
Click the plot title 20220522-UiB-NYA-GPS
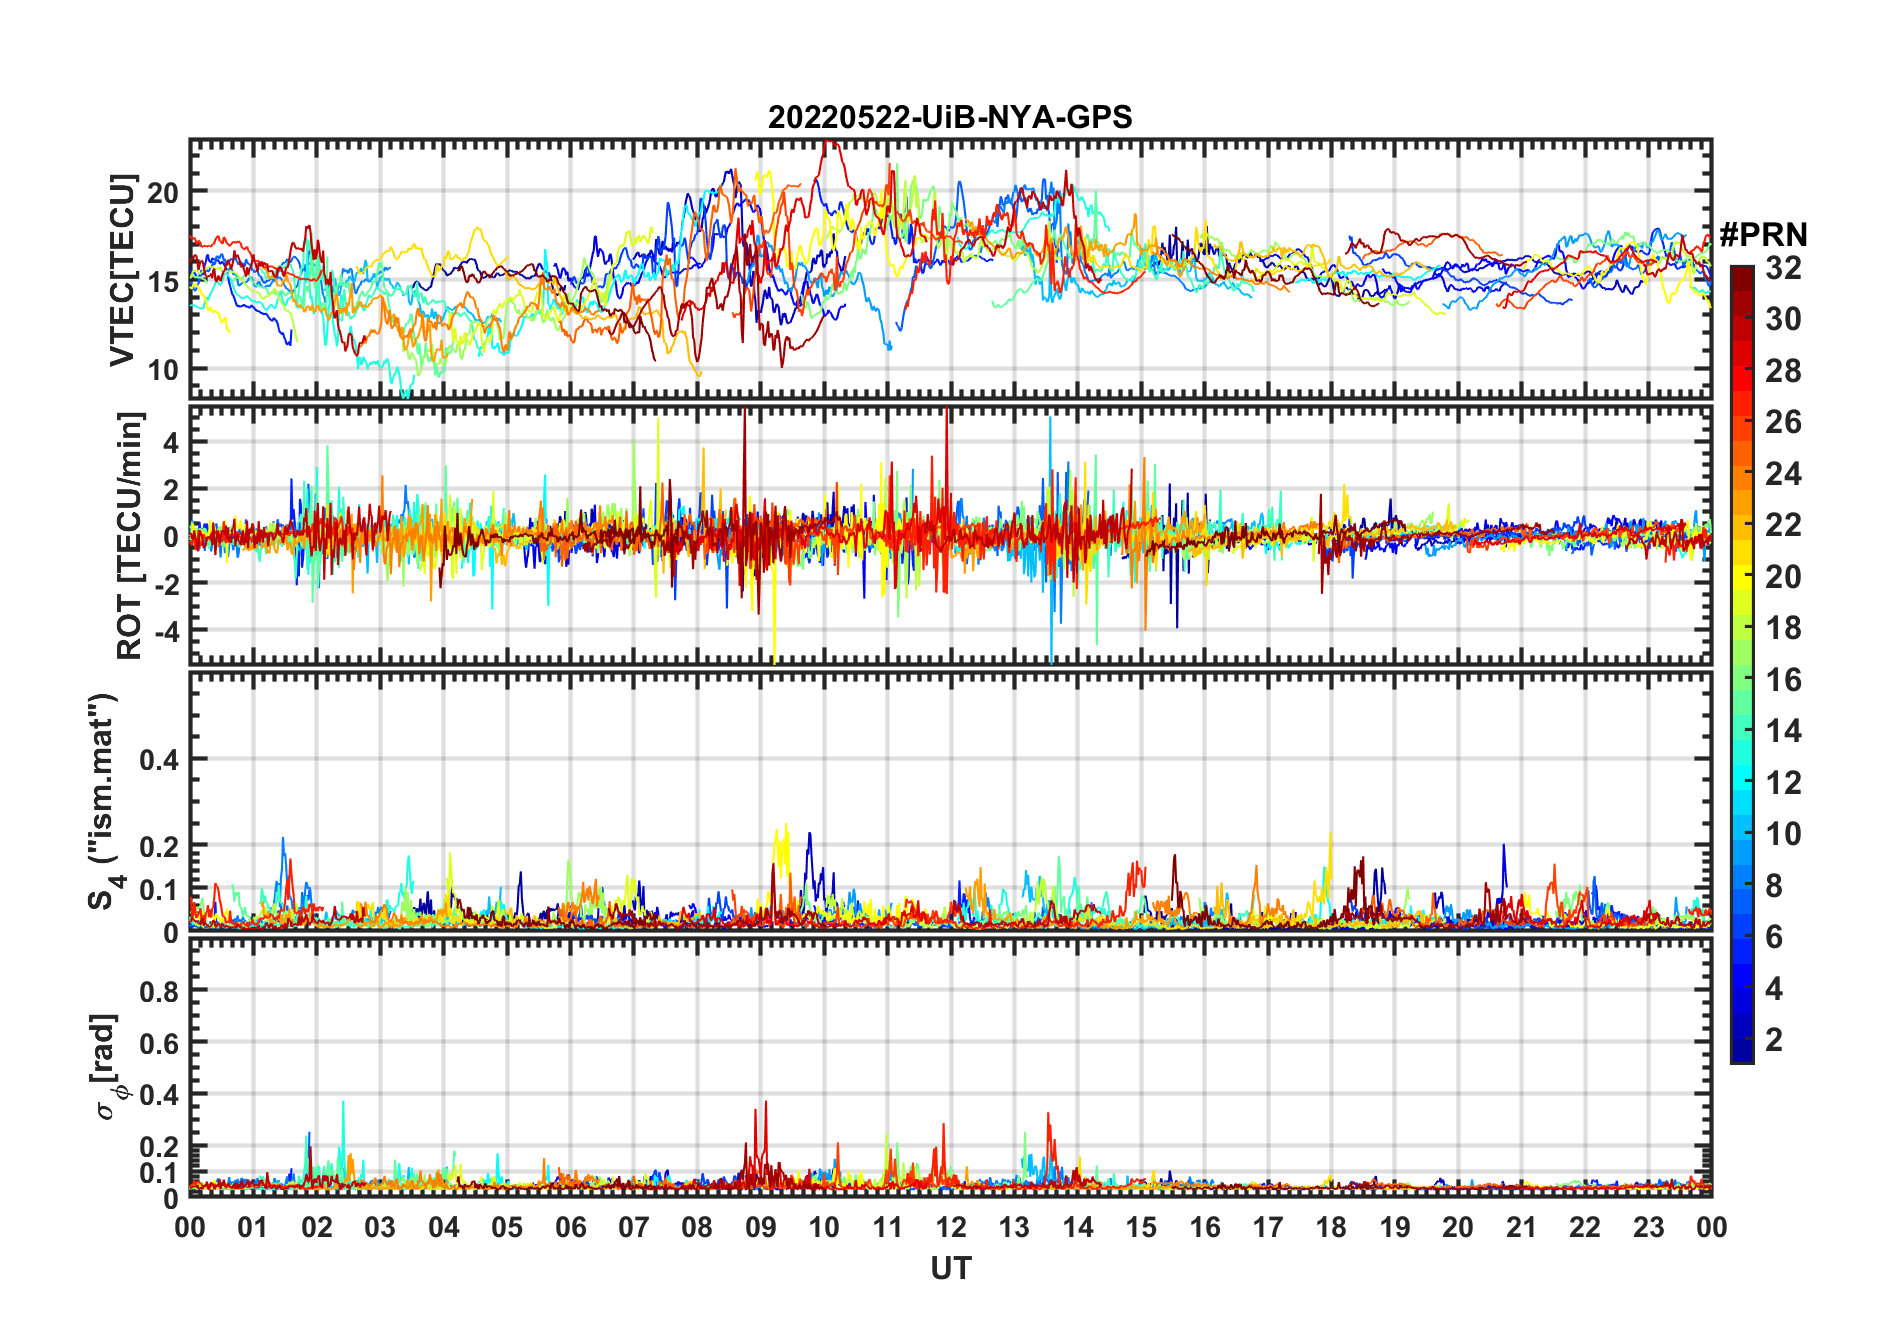tap(950, 117)
